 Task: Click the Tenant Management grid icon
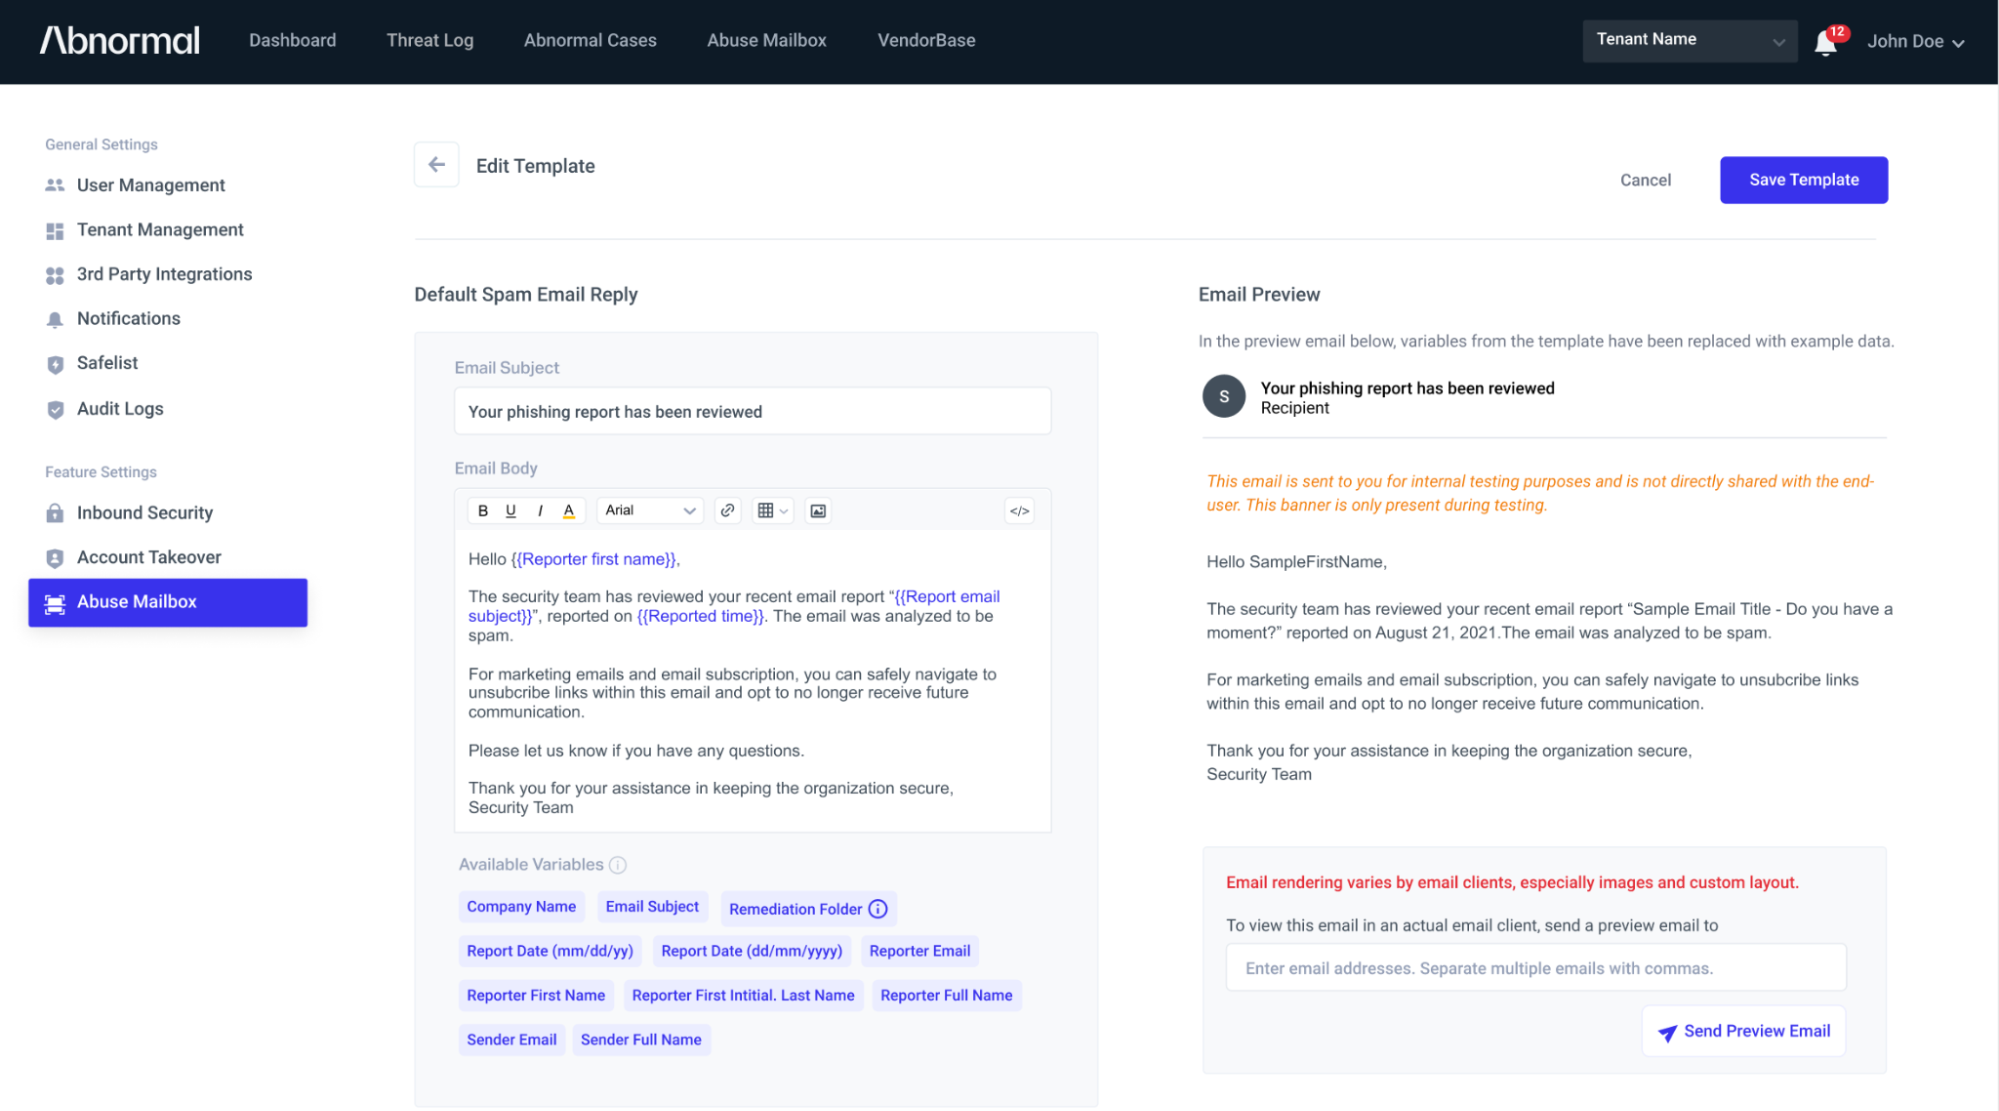click(x=55, y=230)
